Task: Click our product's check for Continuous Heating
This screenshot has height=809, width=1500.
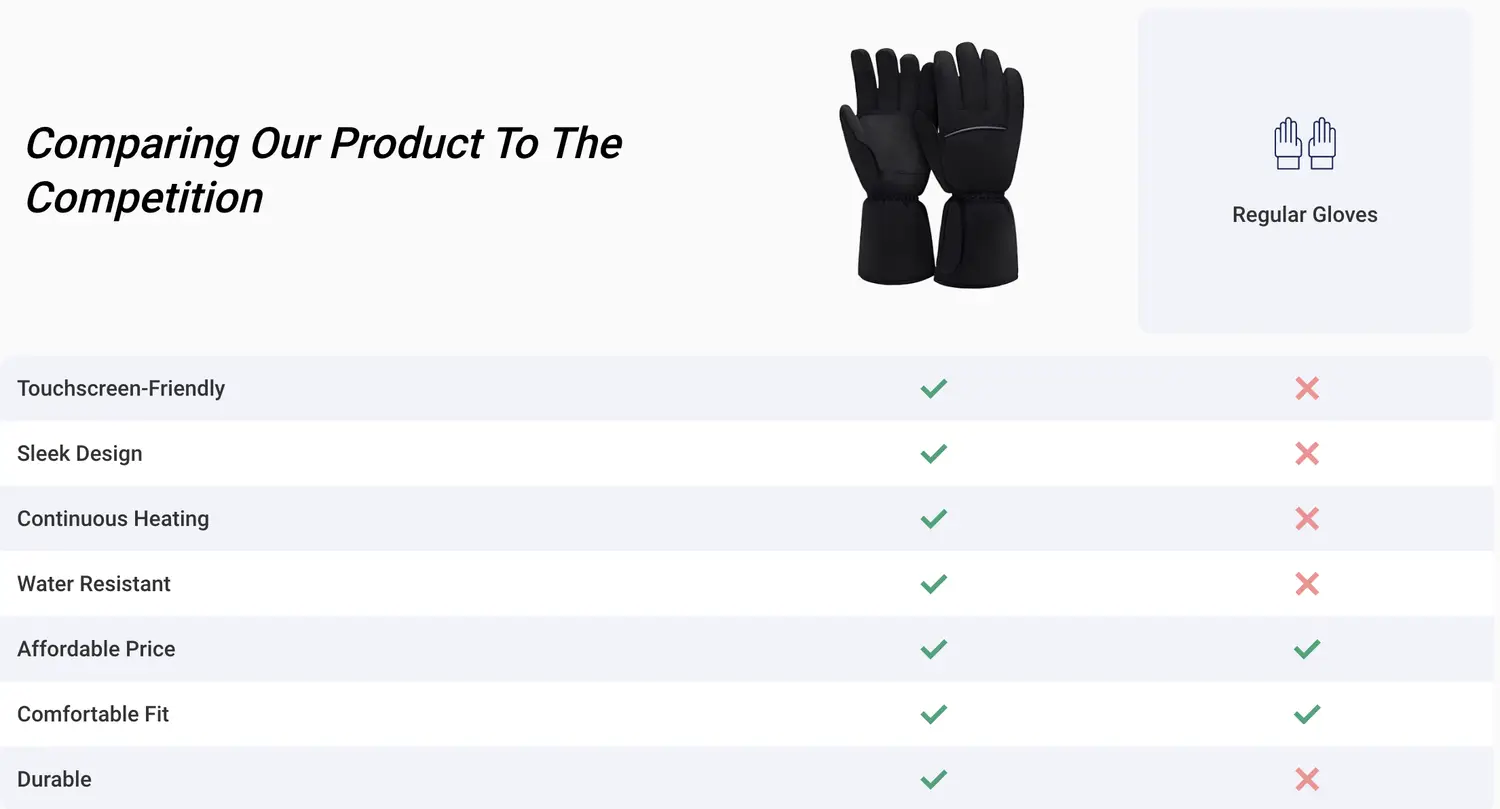Action: pos(933,518)
